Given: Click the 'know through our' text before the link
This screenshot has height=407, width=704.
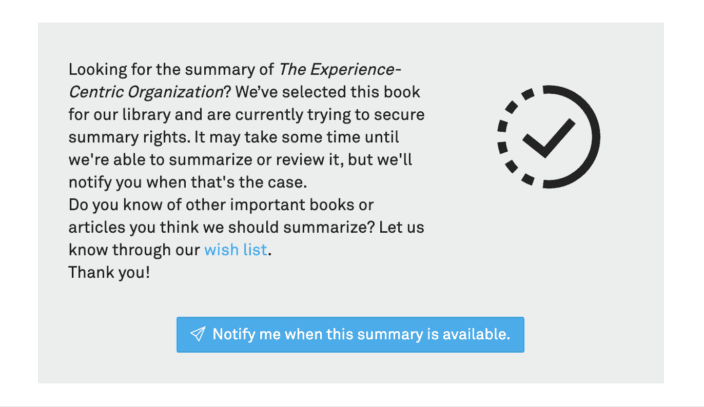Looking at the screenshot, I should tap(134, 249).
